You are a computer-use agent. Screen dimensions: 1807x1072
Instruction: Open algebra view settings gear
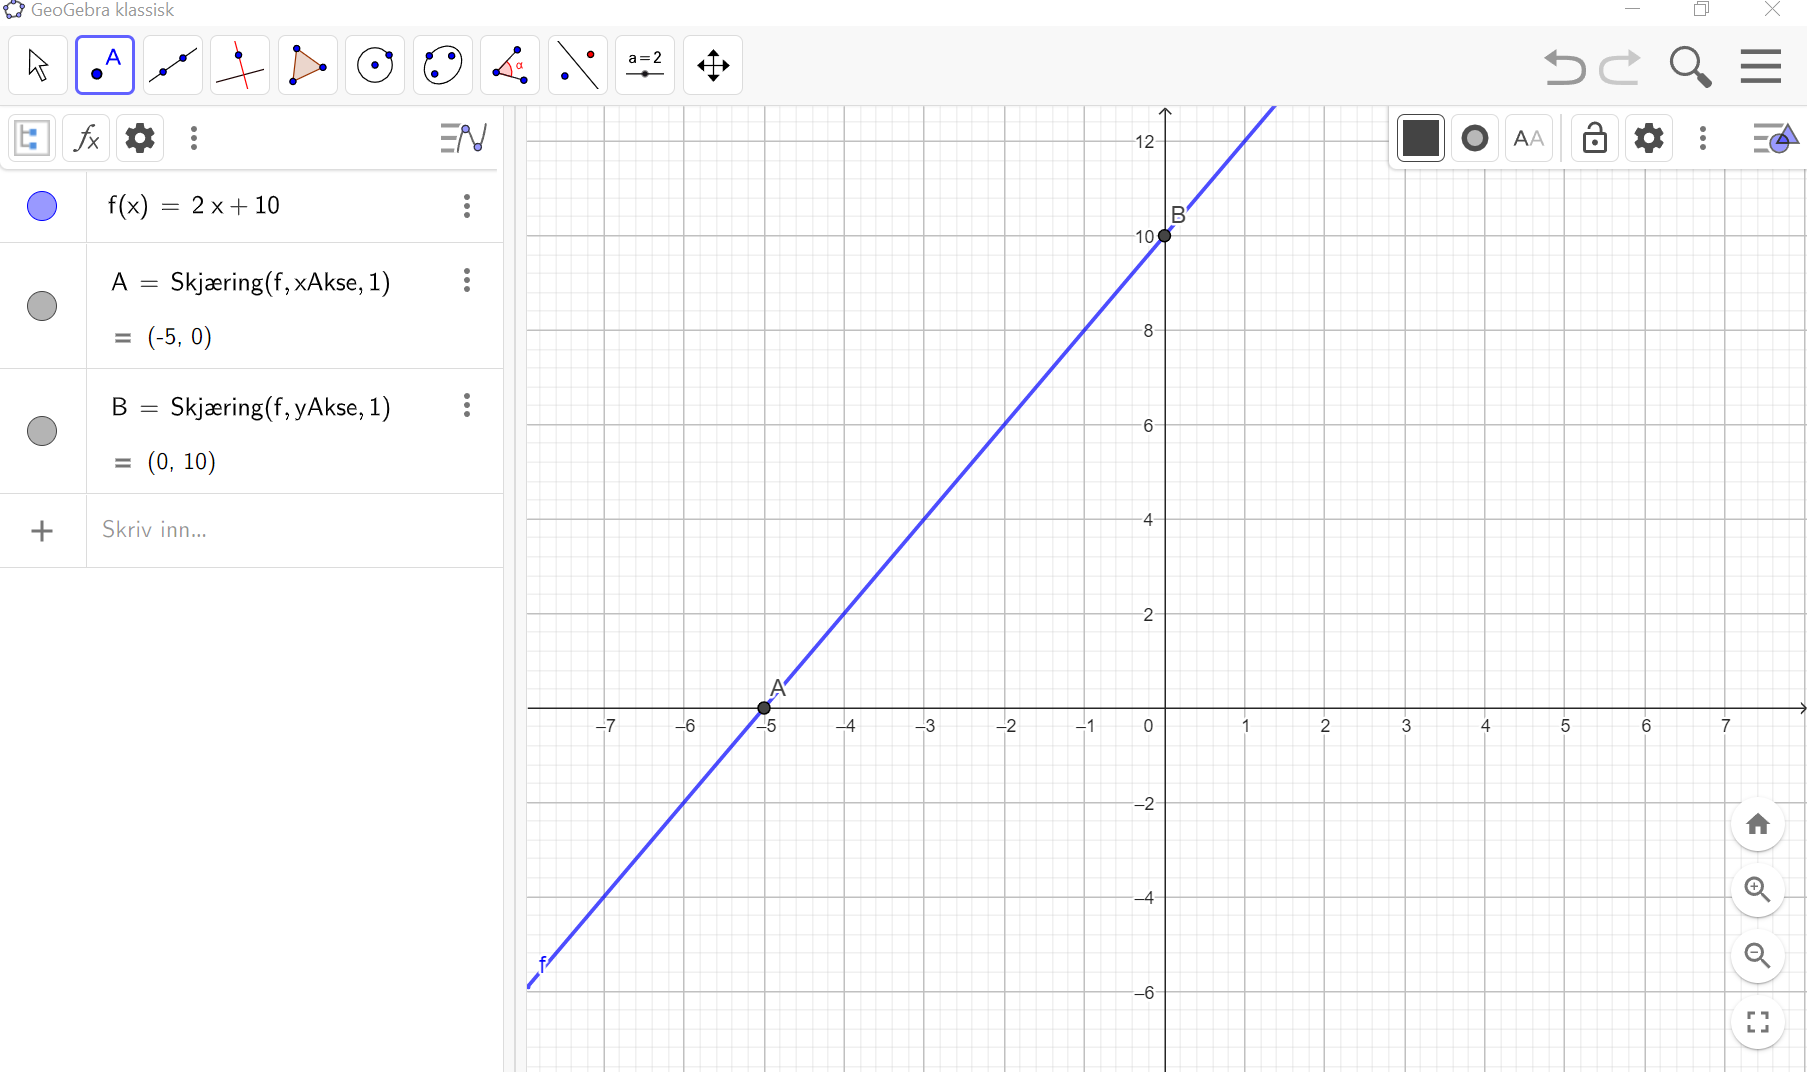(x=140, y=138)
